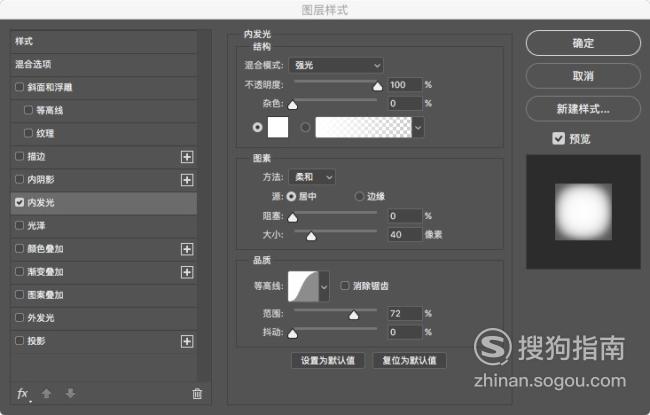Click the 阻塞 slider handle
The height and width of the screenshot is (415, 650).
coord(293,217)
